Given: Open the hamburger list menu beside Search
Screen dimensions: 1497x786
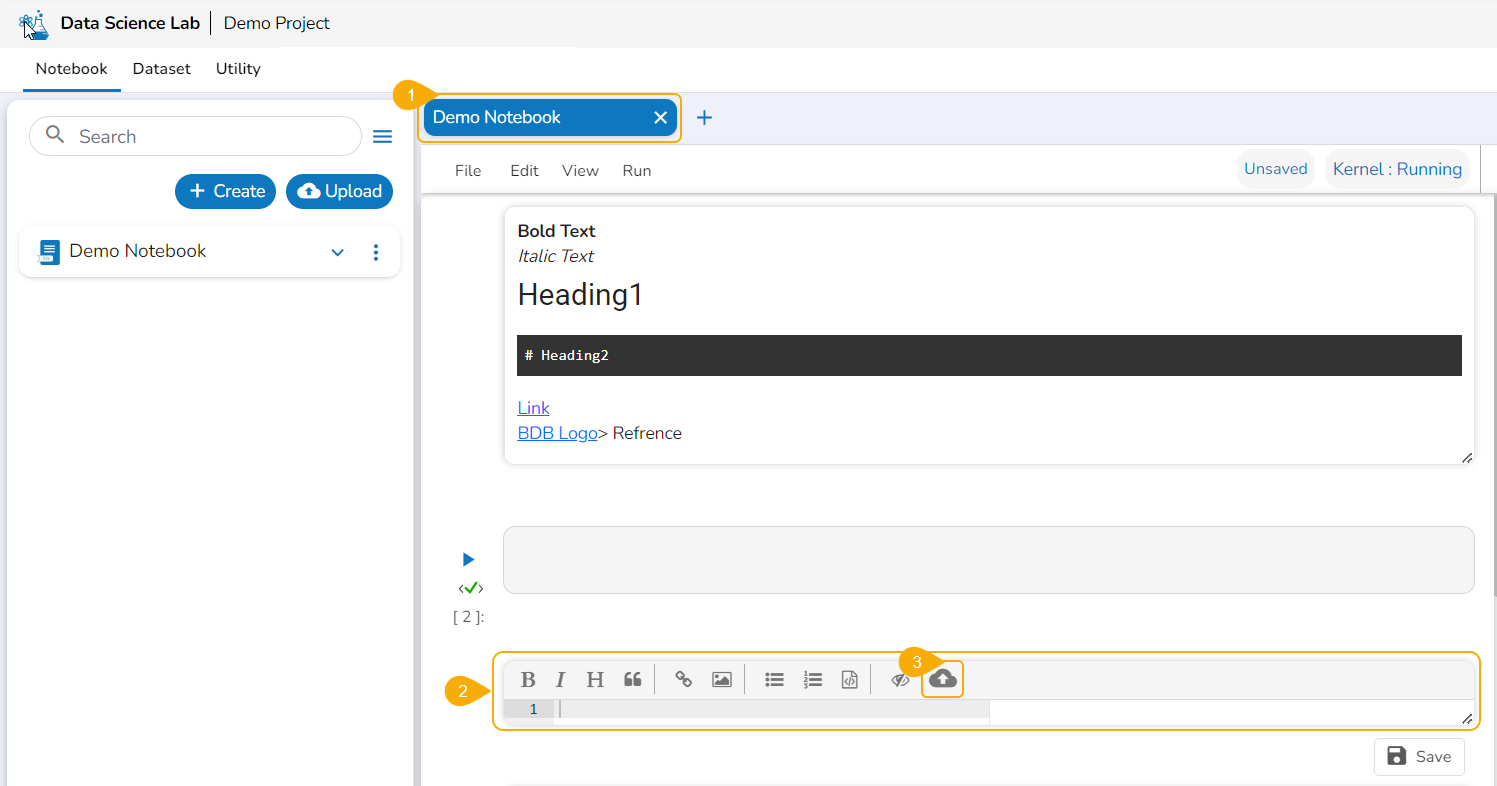Looking at the screenshot, I should click(382, 136).
